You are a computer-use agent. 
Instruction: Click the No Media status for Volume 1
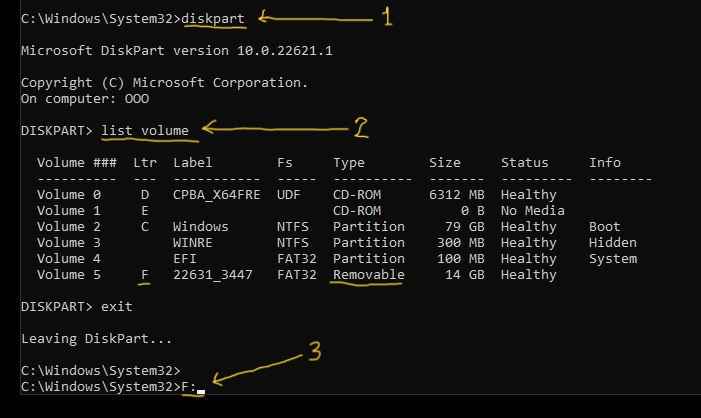pyautogui.click(x=532, y=211)
